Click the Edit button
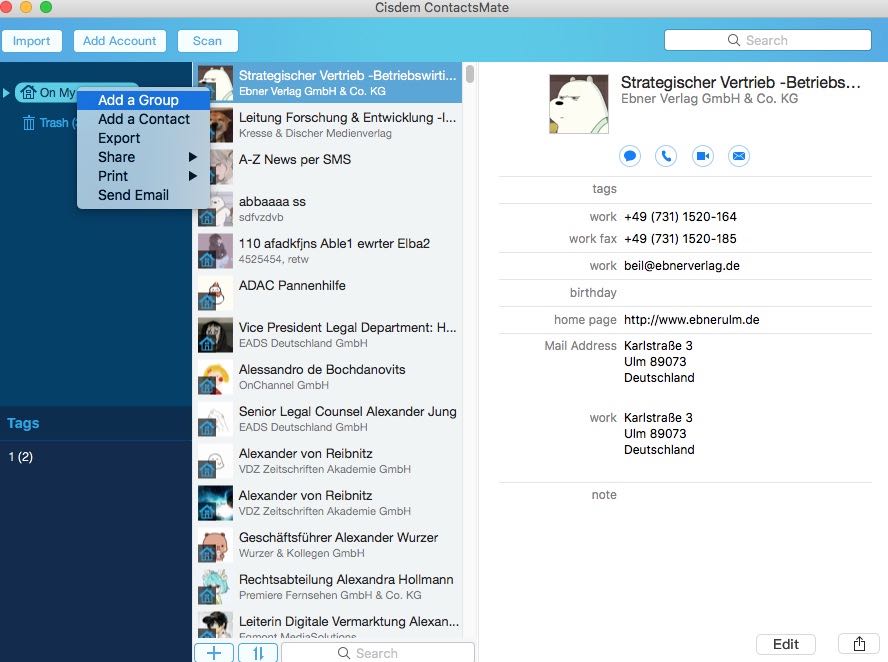888x662 pixels. [x=785, y=644]
